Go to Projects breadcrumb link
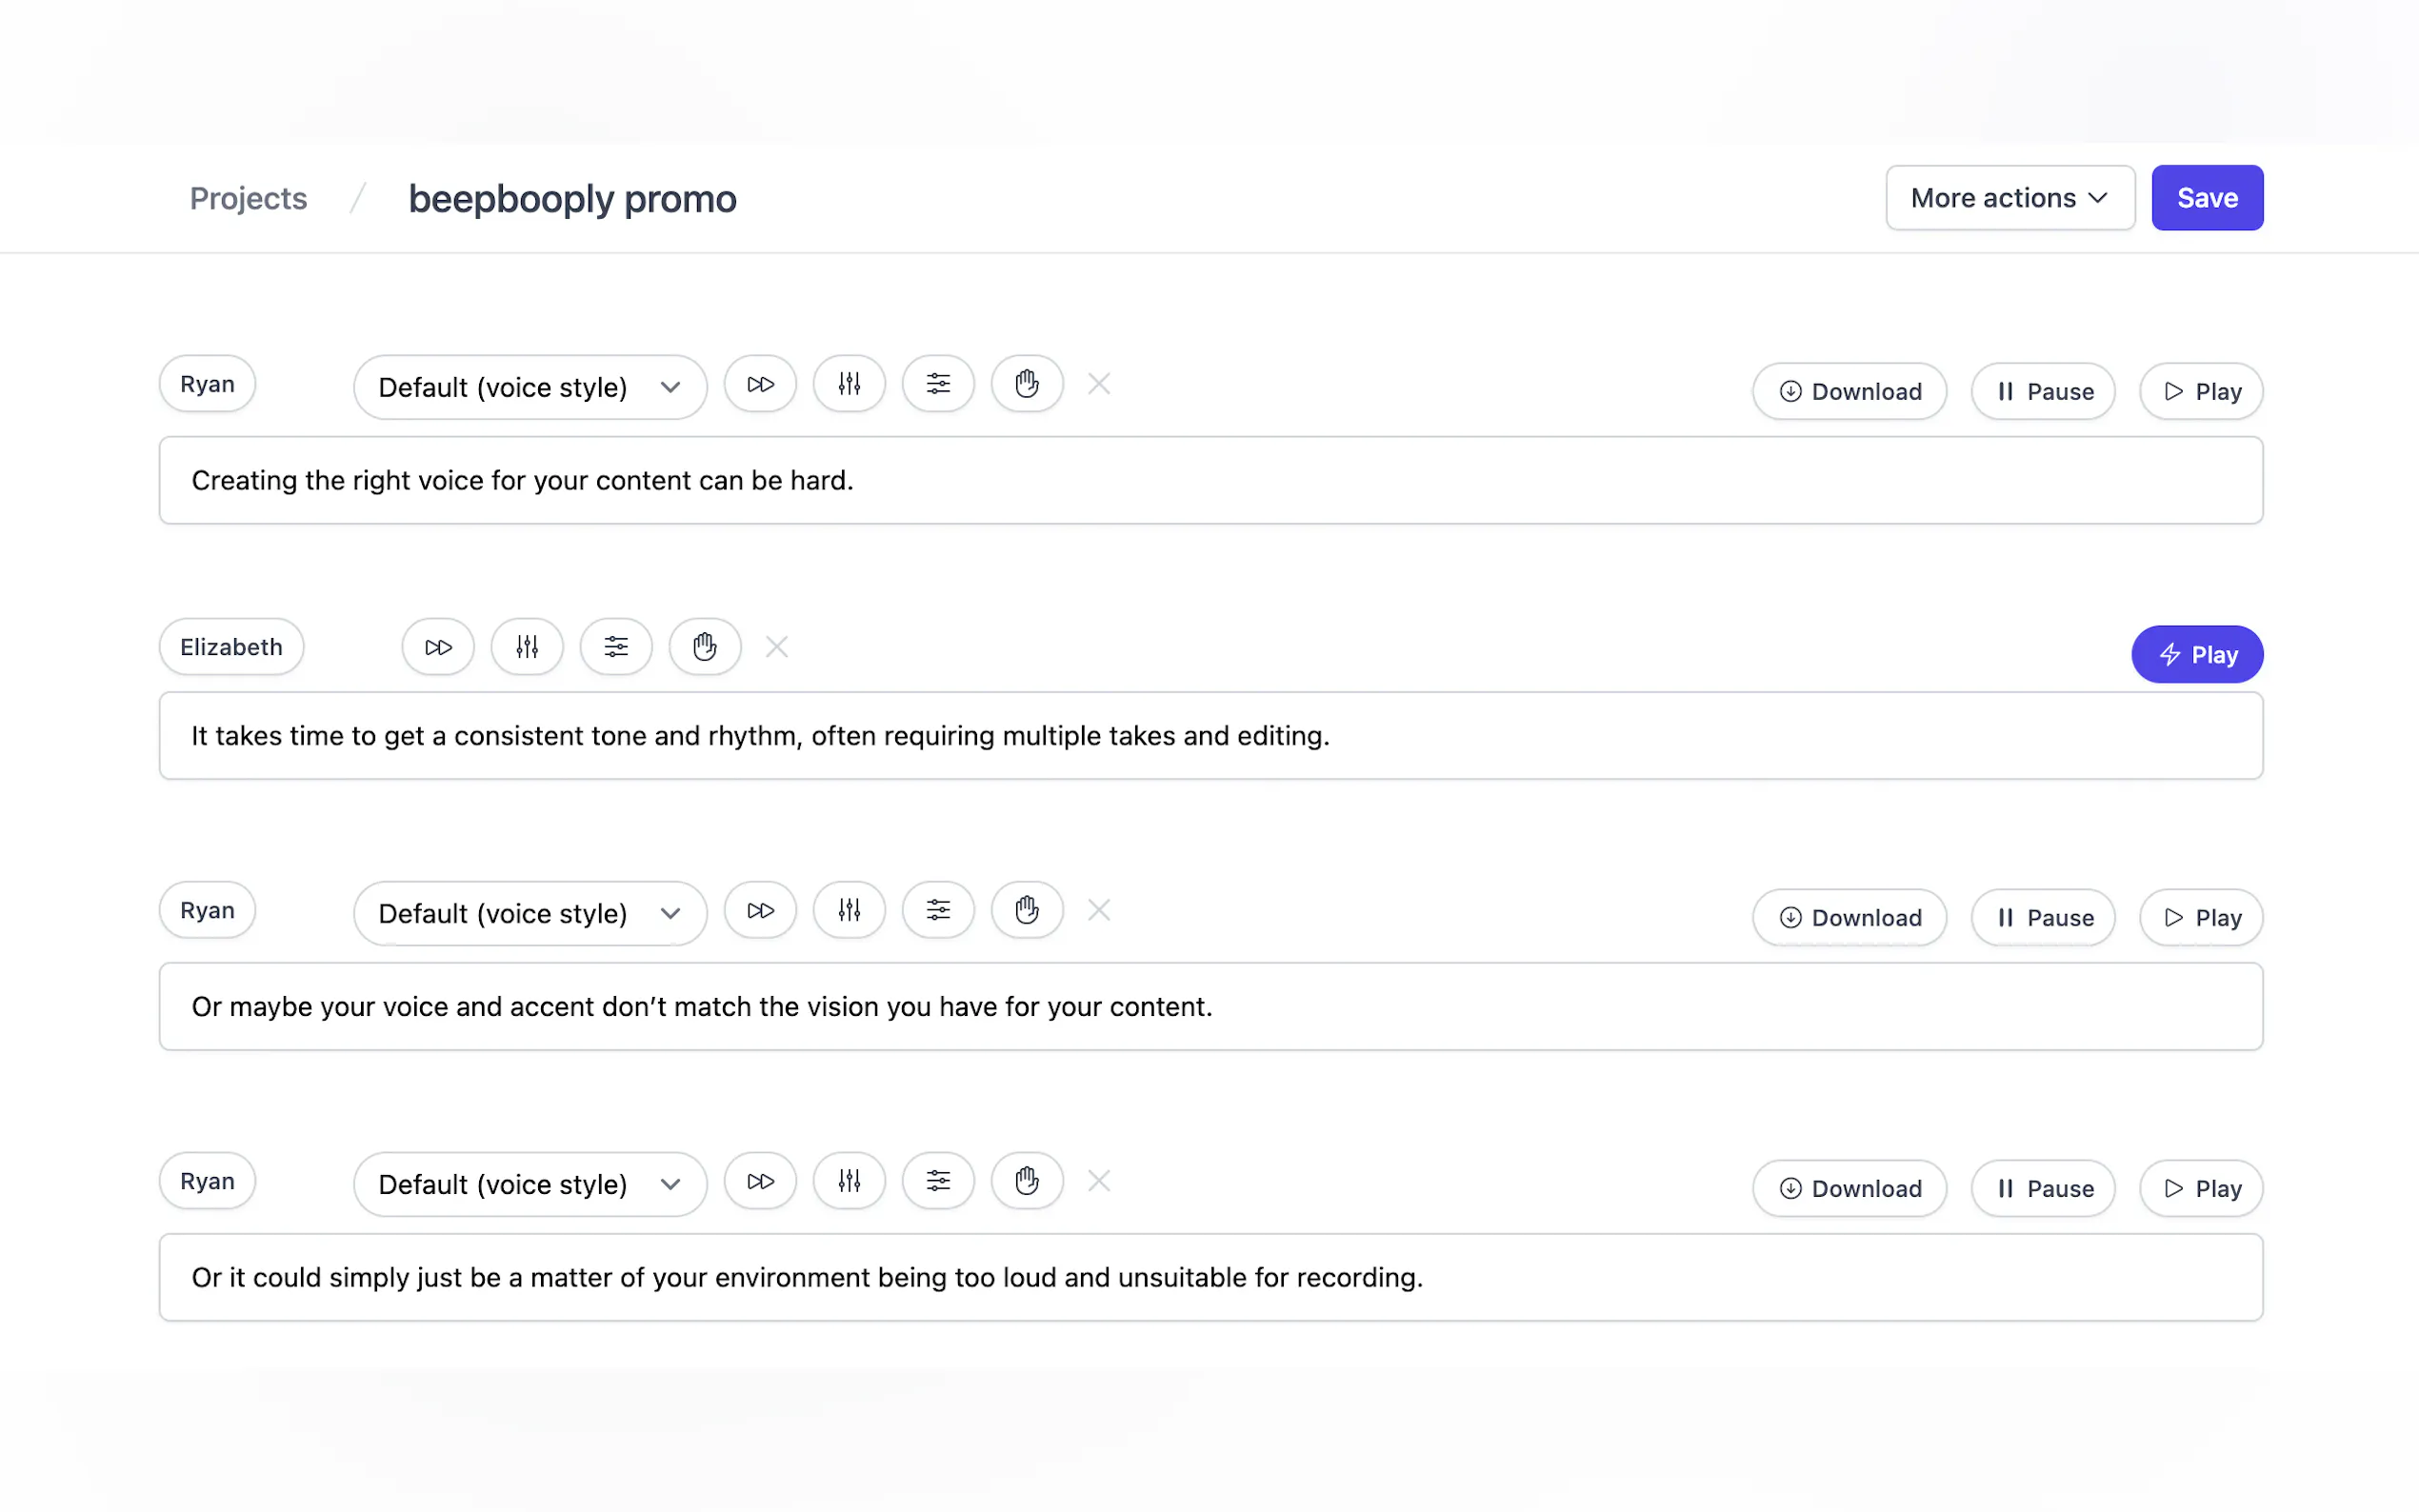This screenshot has height=1512, width=2419. coord(248,198)
